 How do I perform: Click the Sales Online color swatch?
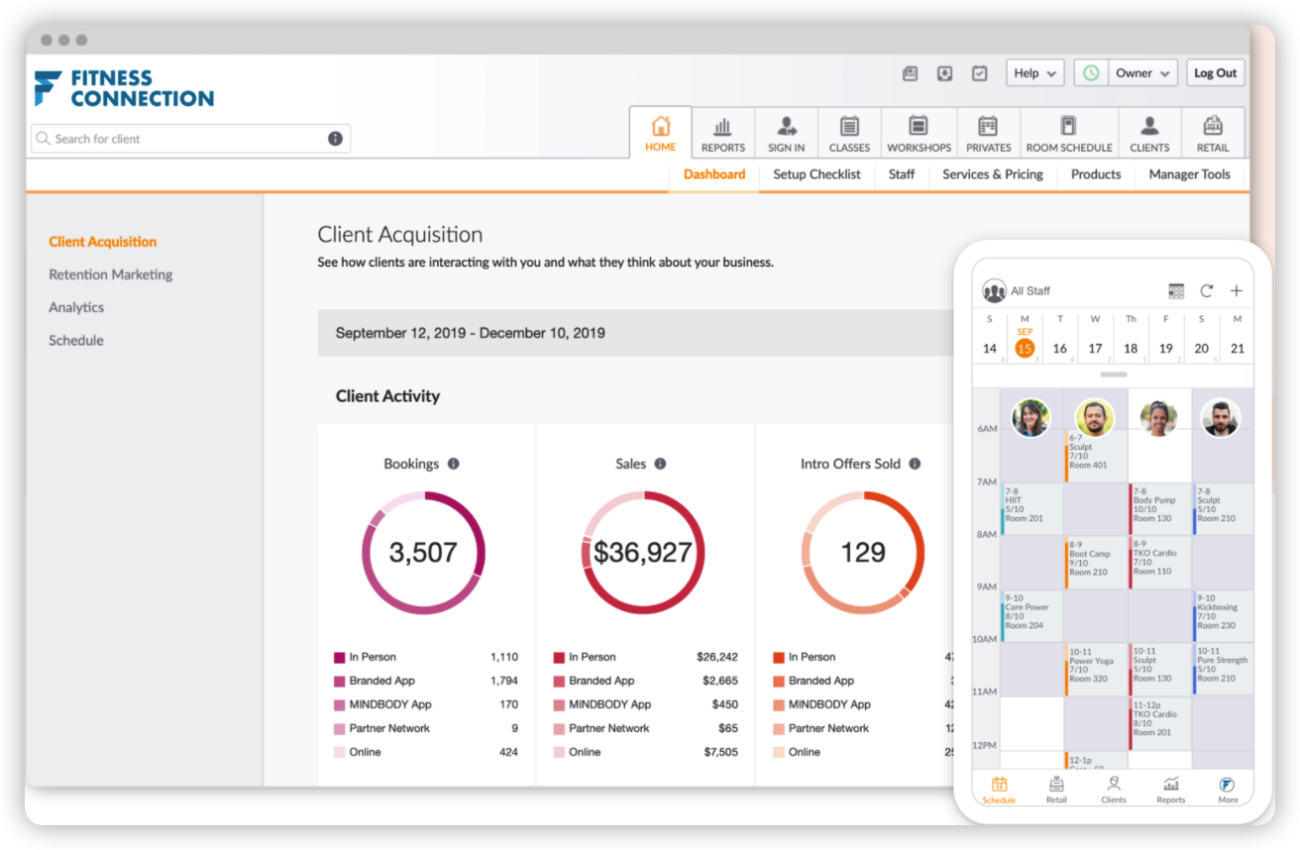559,752
